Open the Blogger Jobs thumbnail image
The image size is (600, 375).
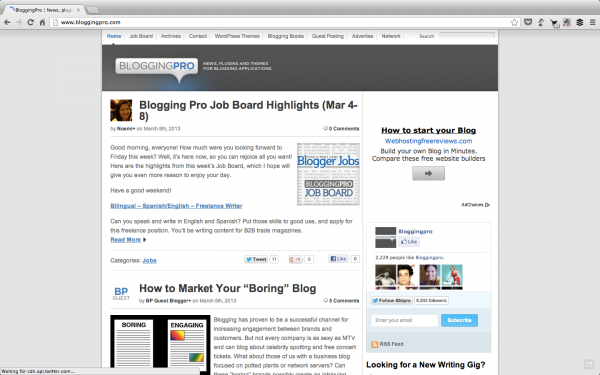click(x=328, y=174)
